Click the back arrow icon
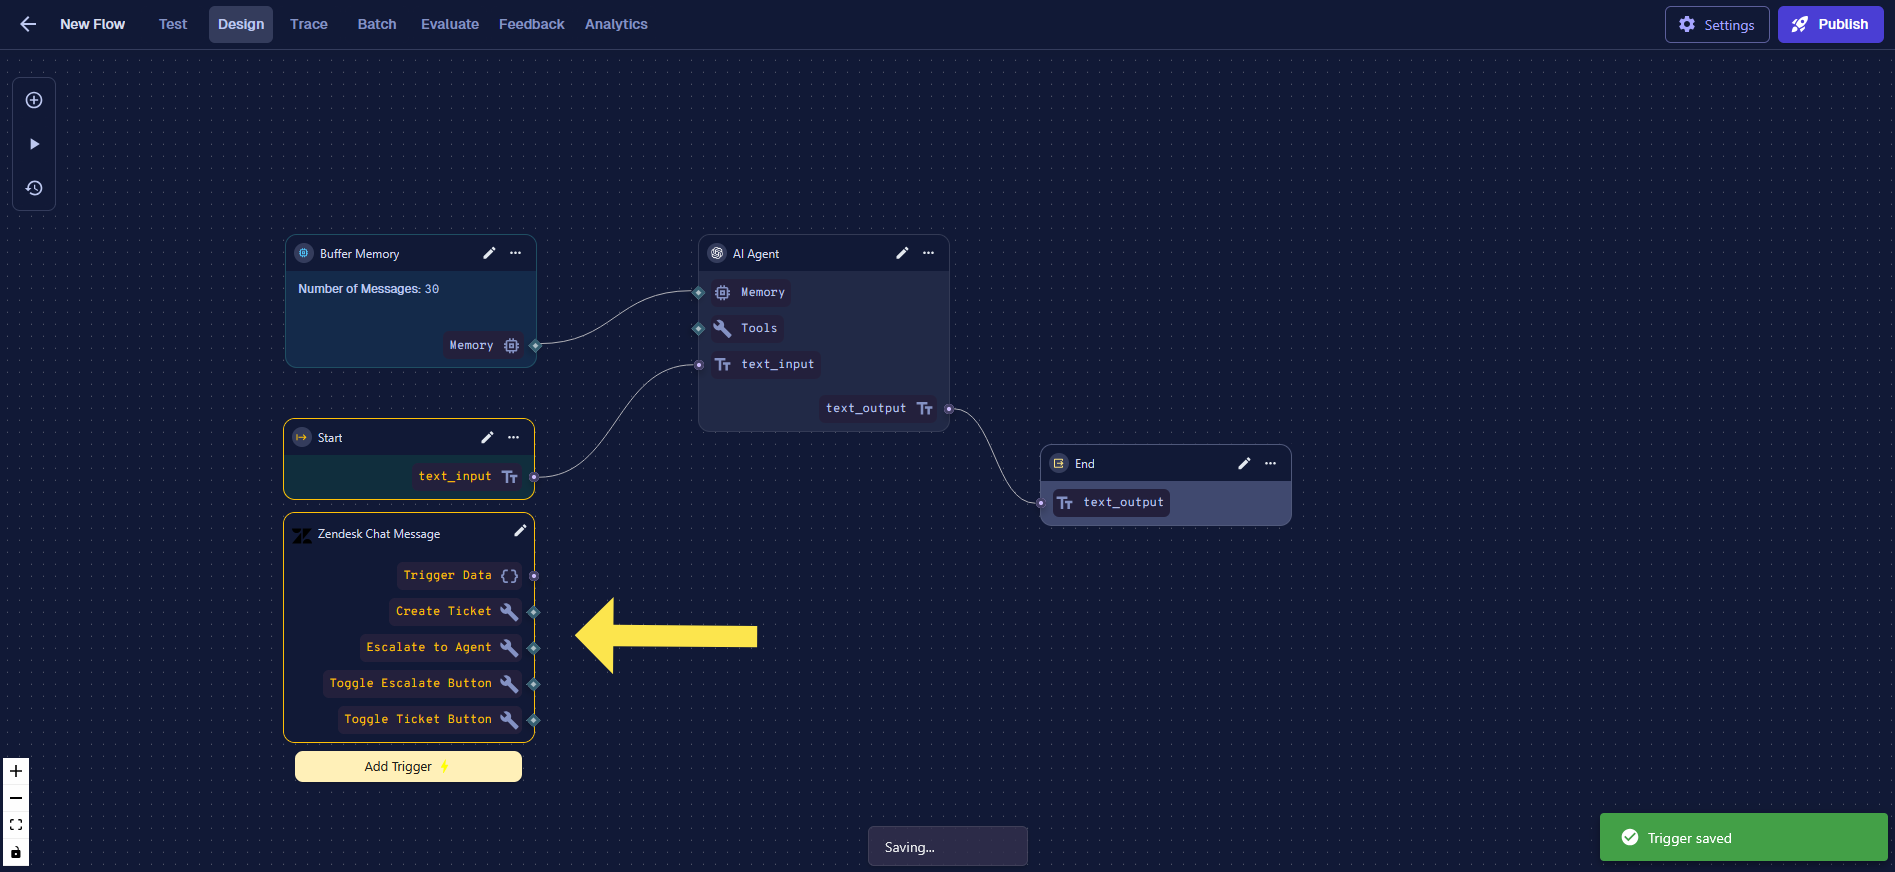This screenshot has height=872, width=1895. 28,24
